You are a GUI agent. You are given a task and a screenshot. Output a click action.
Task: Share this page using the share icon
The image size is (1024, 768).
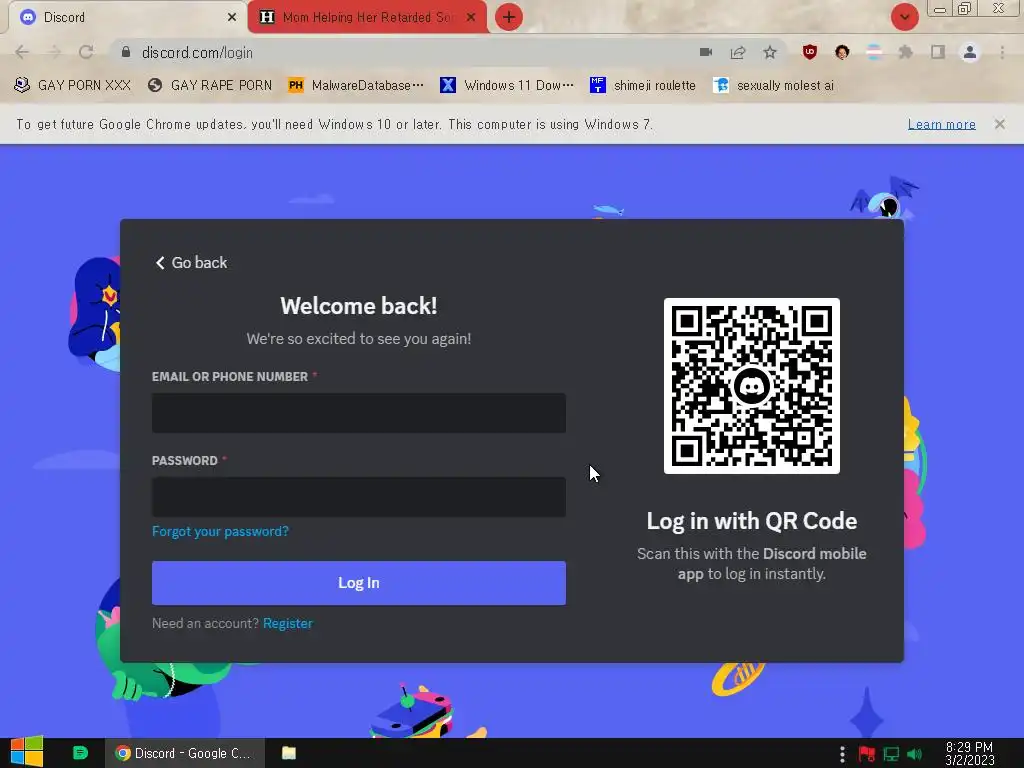tap(738, 52)
